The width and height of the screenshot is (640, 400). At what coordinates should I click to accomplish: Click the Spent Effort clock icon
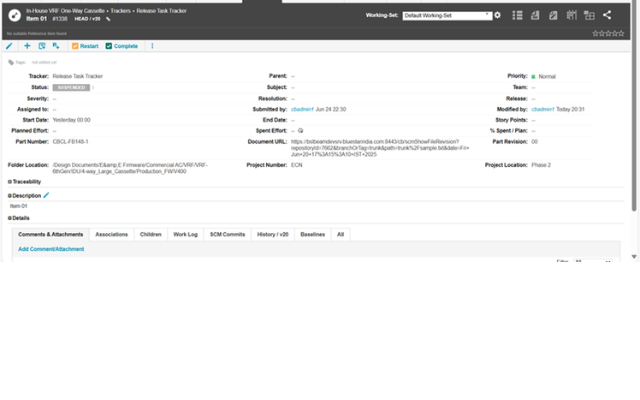pos(300,131)
